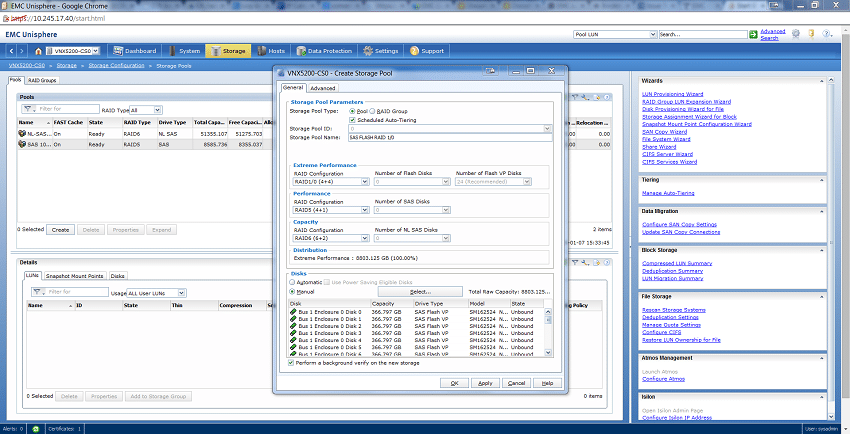Screen dimensions: 850x434
Task: Click the Cancel button in dialog
Action: (x=516, y=383)
